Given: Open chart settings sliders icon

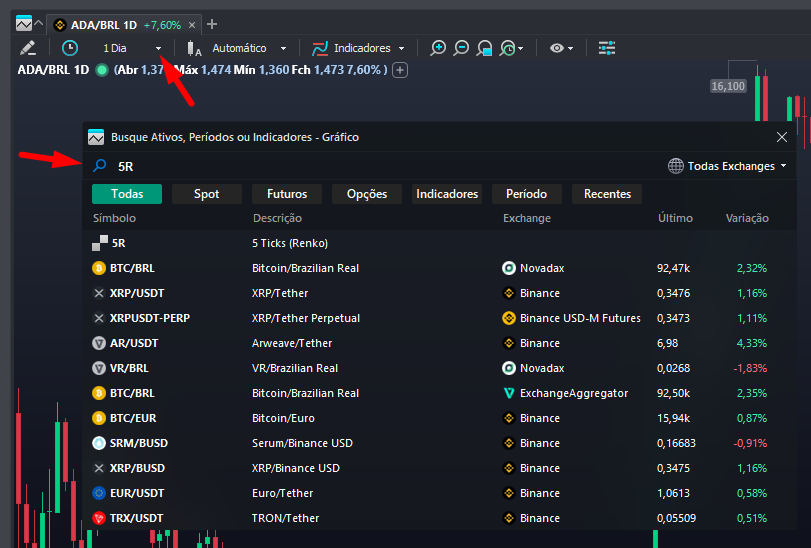Looking at the screenshot, I should (x=607, y=48).
